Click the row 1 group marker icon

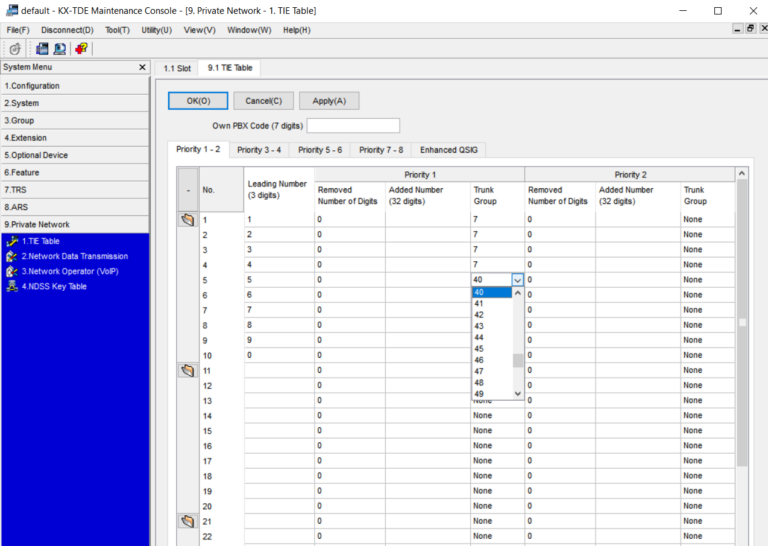(187, 219)
